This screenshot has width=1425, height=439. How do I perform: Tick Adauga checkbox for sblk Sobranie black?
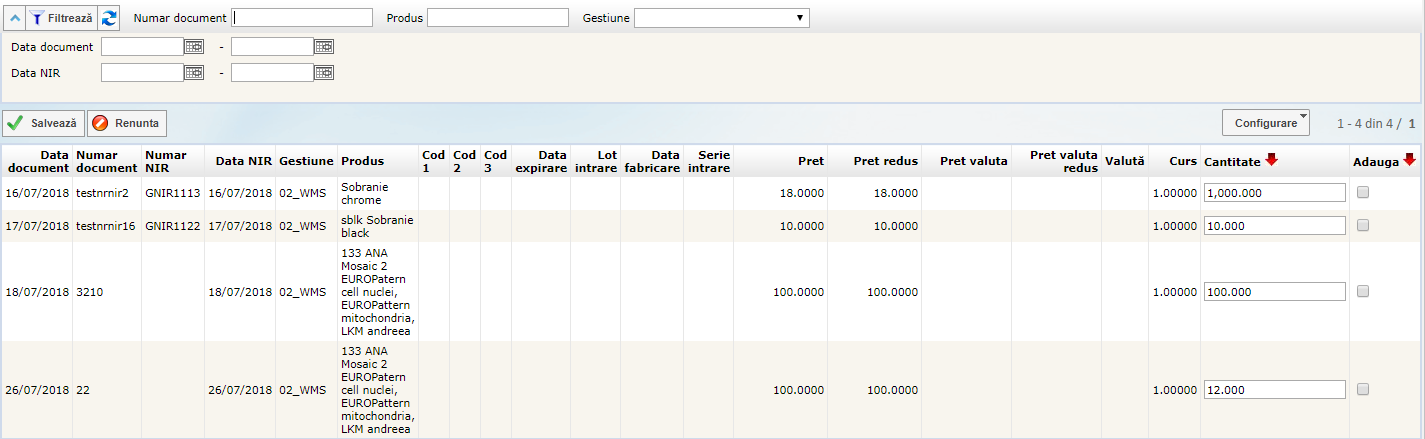click(1362, 226)
